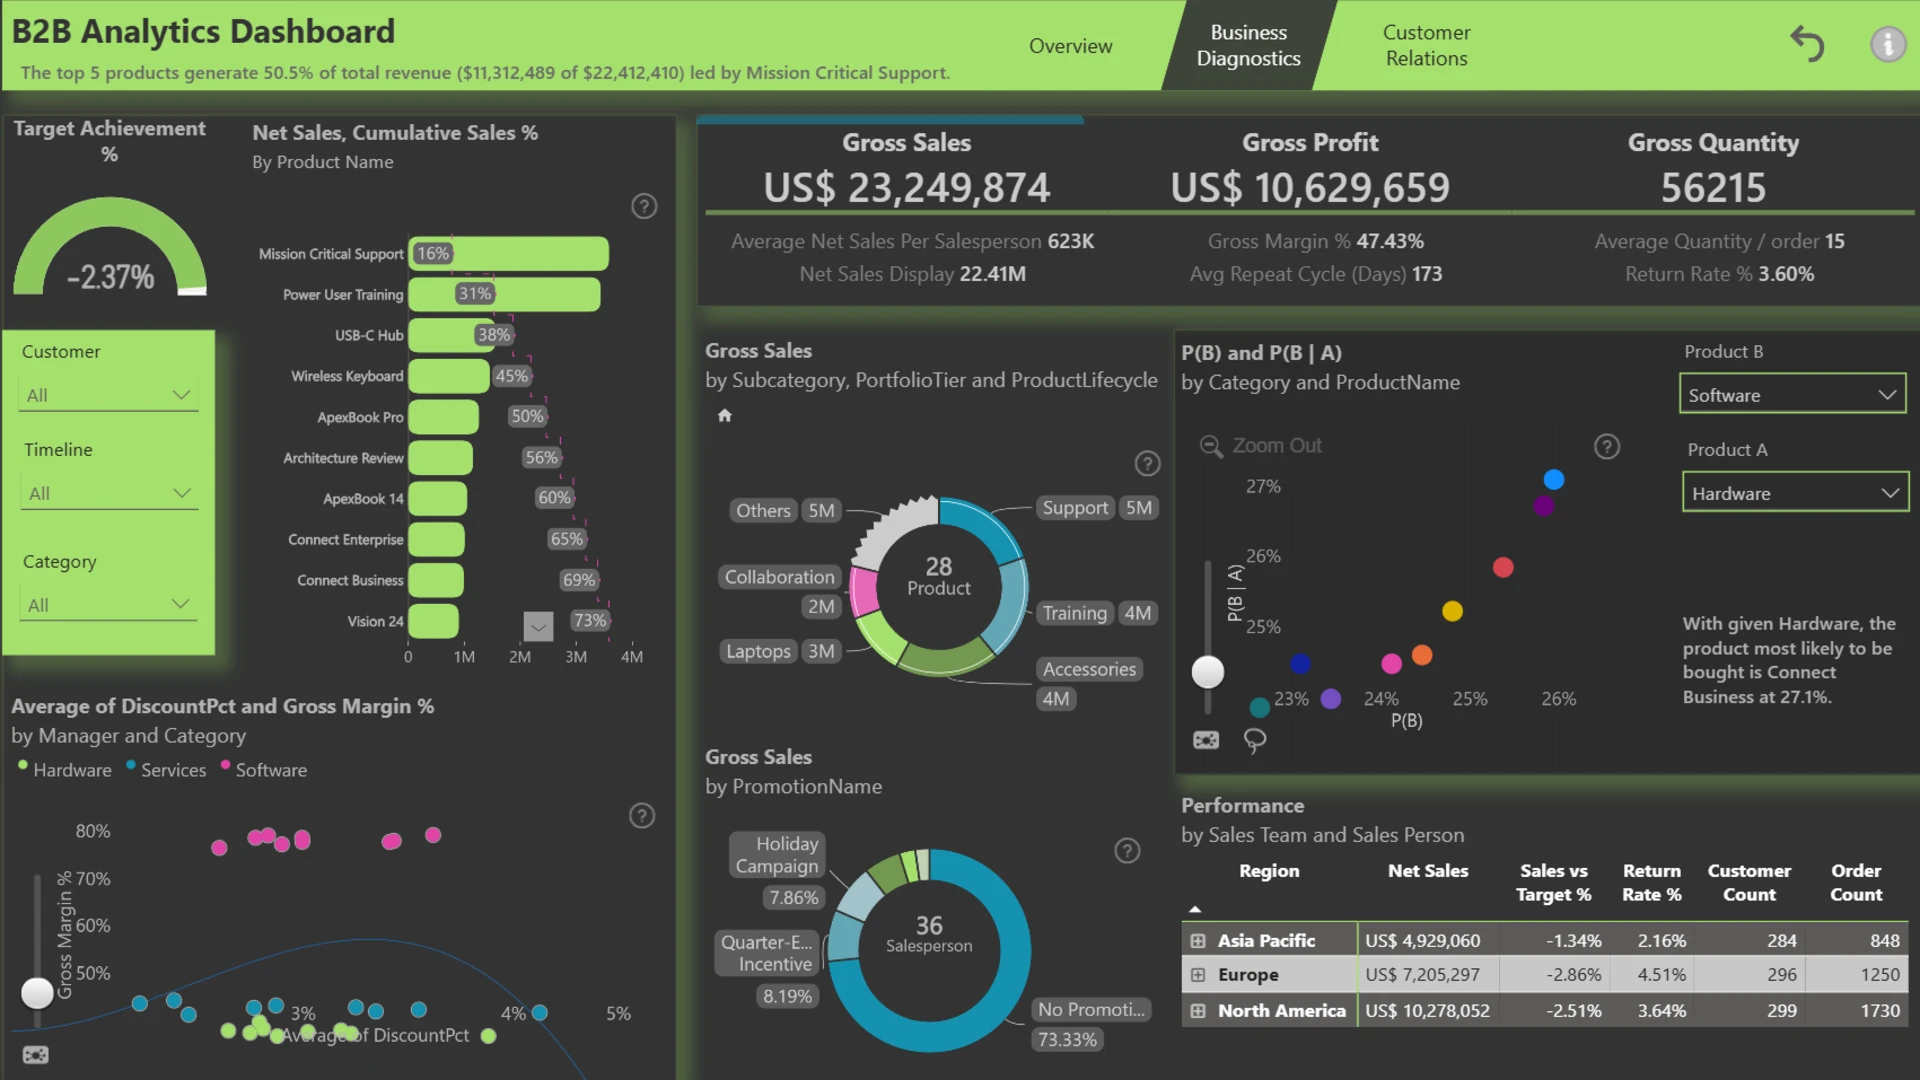Click the Hardware legend item

click(65, 770)
